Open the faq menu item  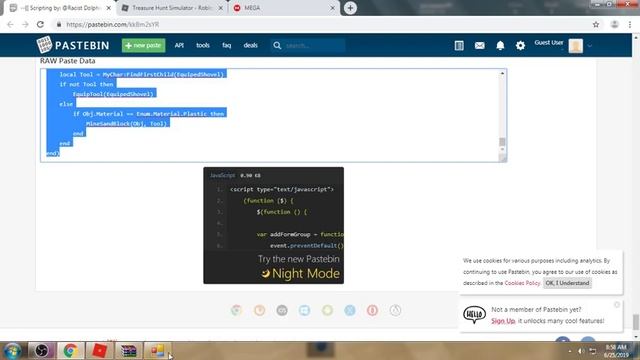(x=227, y=45)
